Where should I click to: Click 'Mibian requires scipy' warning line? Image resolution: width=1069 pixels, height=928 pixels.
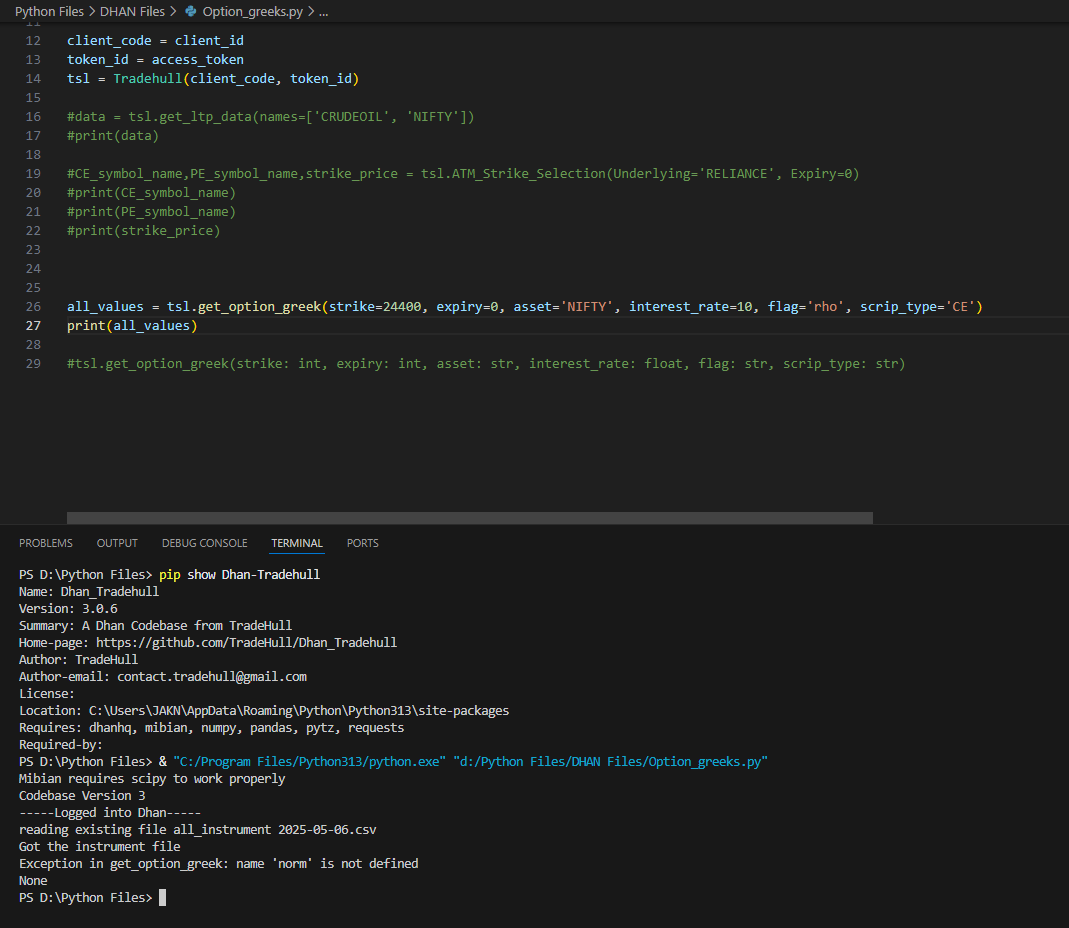[x=152, y=779]
